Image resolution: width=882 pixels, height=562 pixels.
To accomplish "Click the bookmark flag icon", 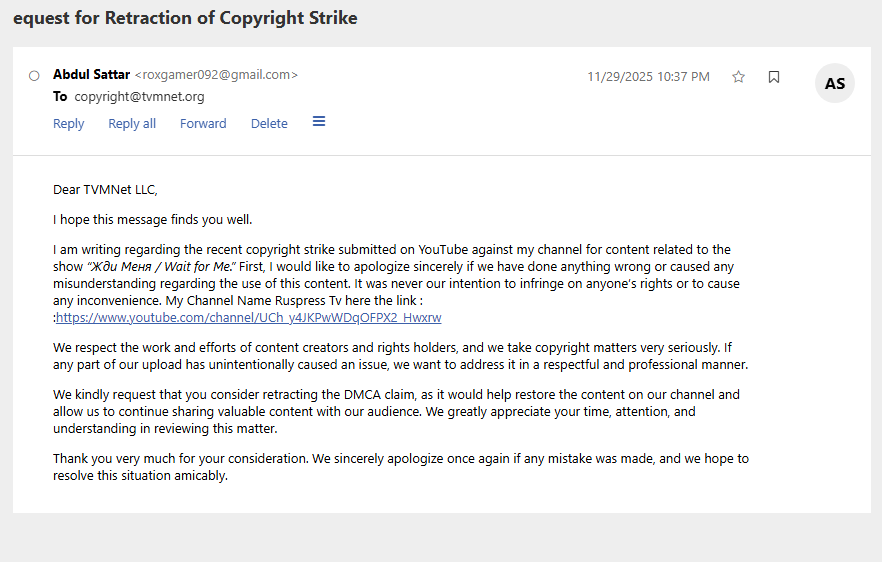I will click(774, 77).
